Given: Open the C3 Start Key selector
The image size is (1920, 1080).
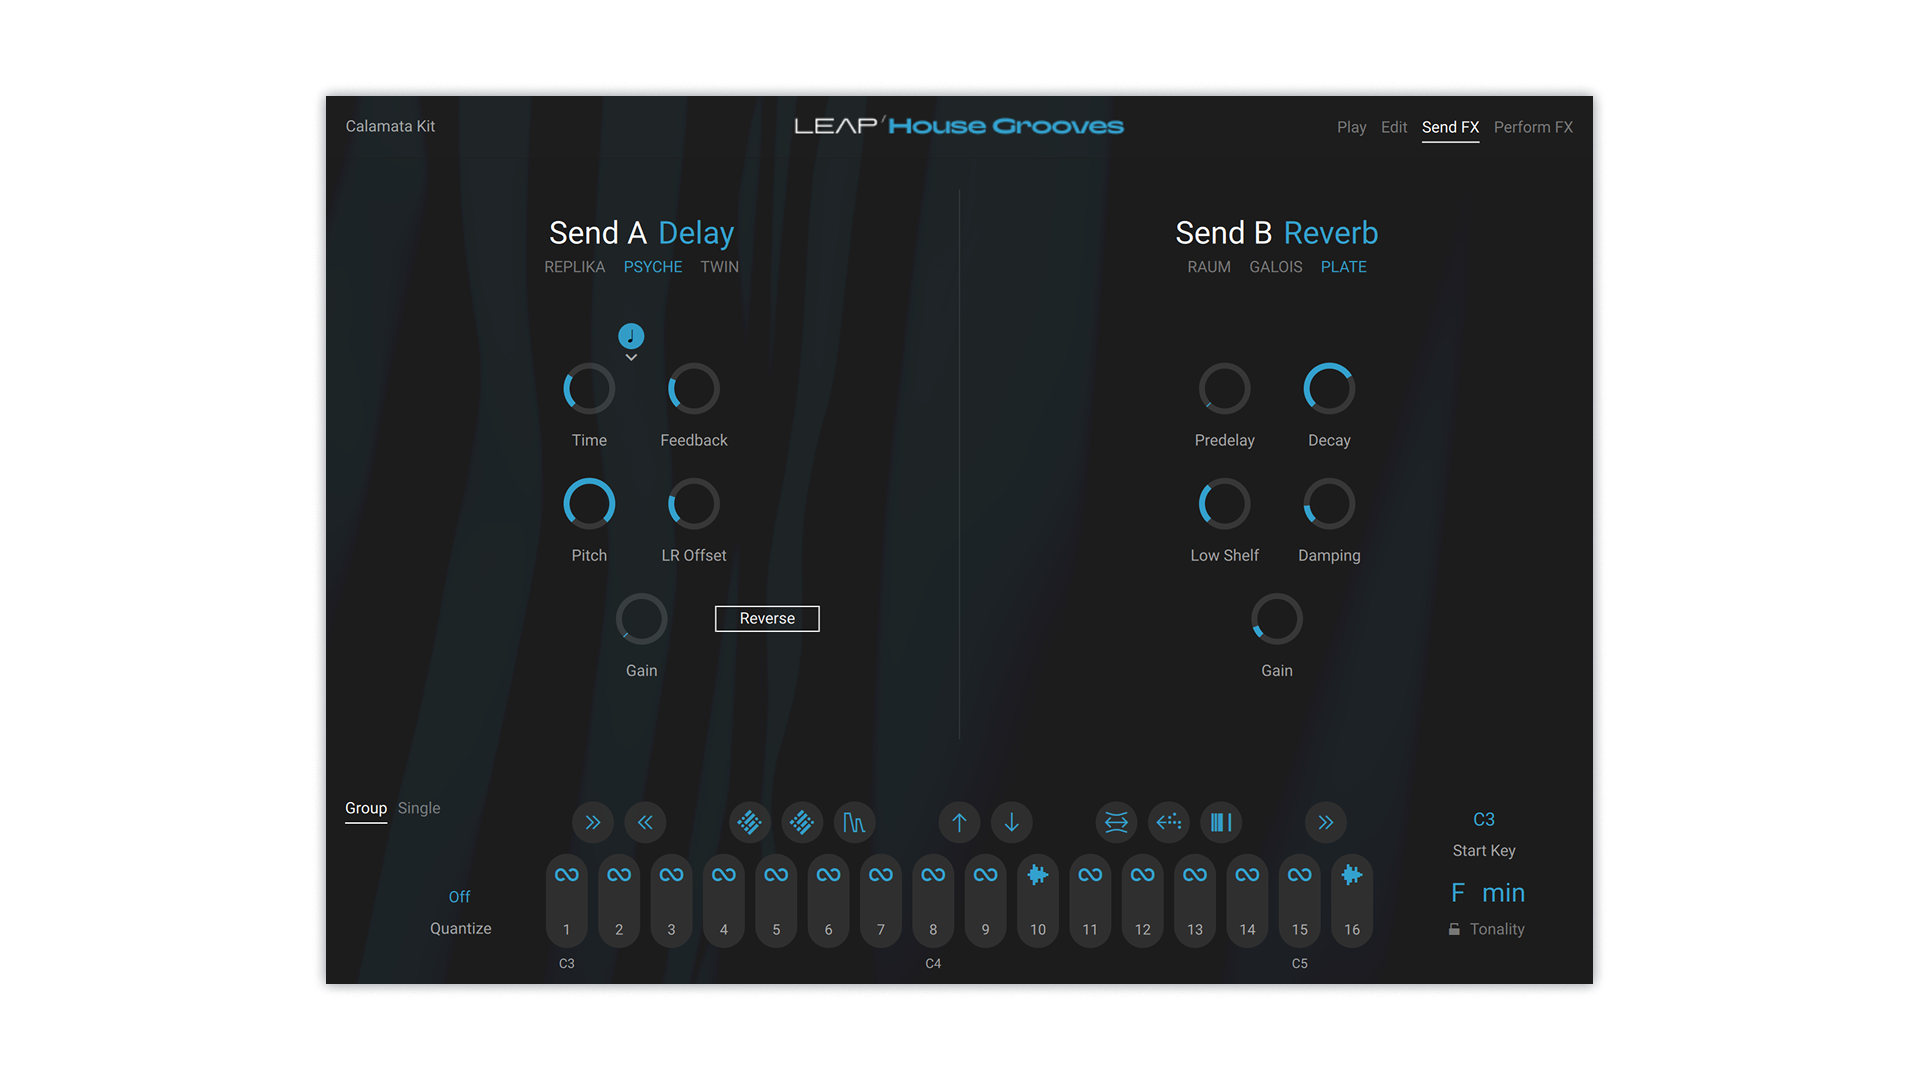Looking at the screenshot, I should (x=1484, y=819).
